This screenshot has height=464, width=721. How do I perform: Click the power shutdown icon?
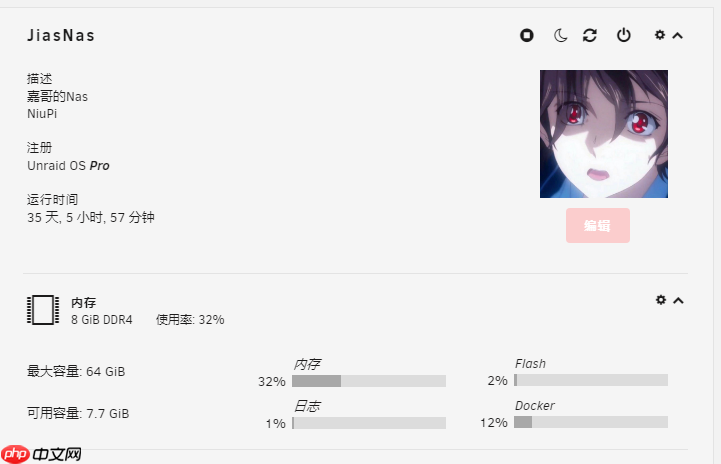[x=624, y=36]
